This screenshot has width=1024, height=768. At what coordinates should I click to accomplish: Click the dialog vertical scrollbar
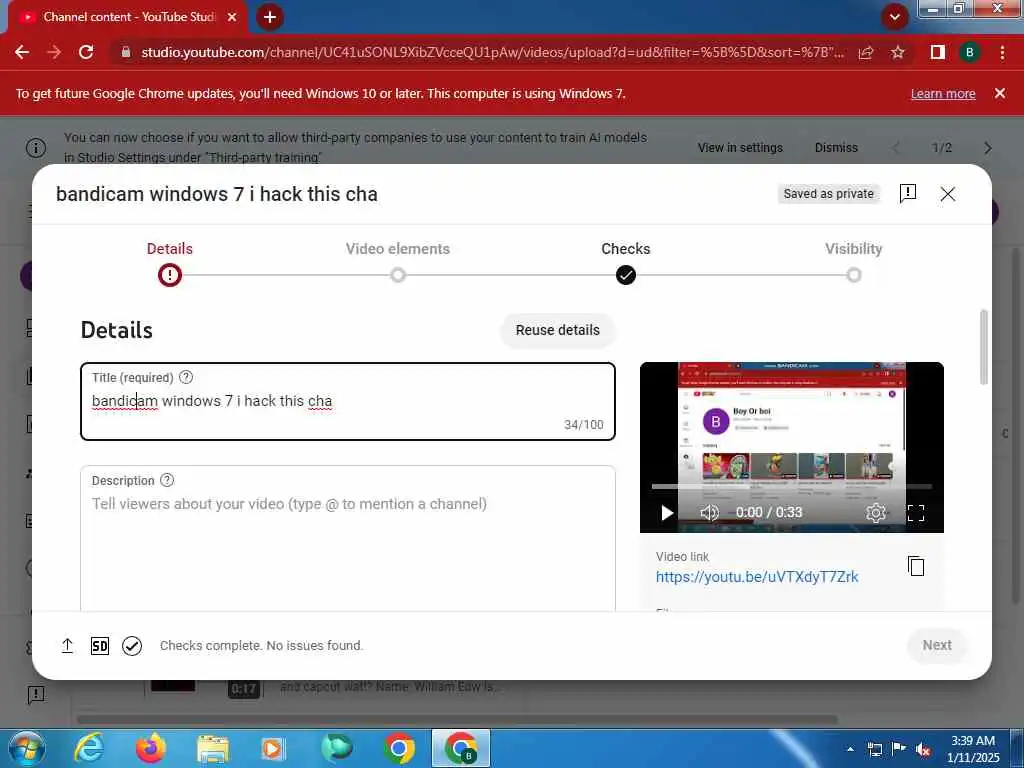tap(984, 347)
